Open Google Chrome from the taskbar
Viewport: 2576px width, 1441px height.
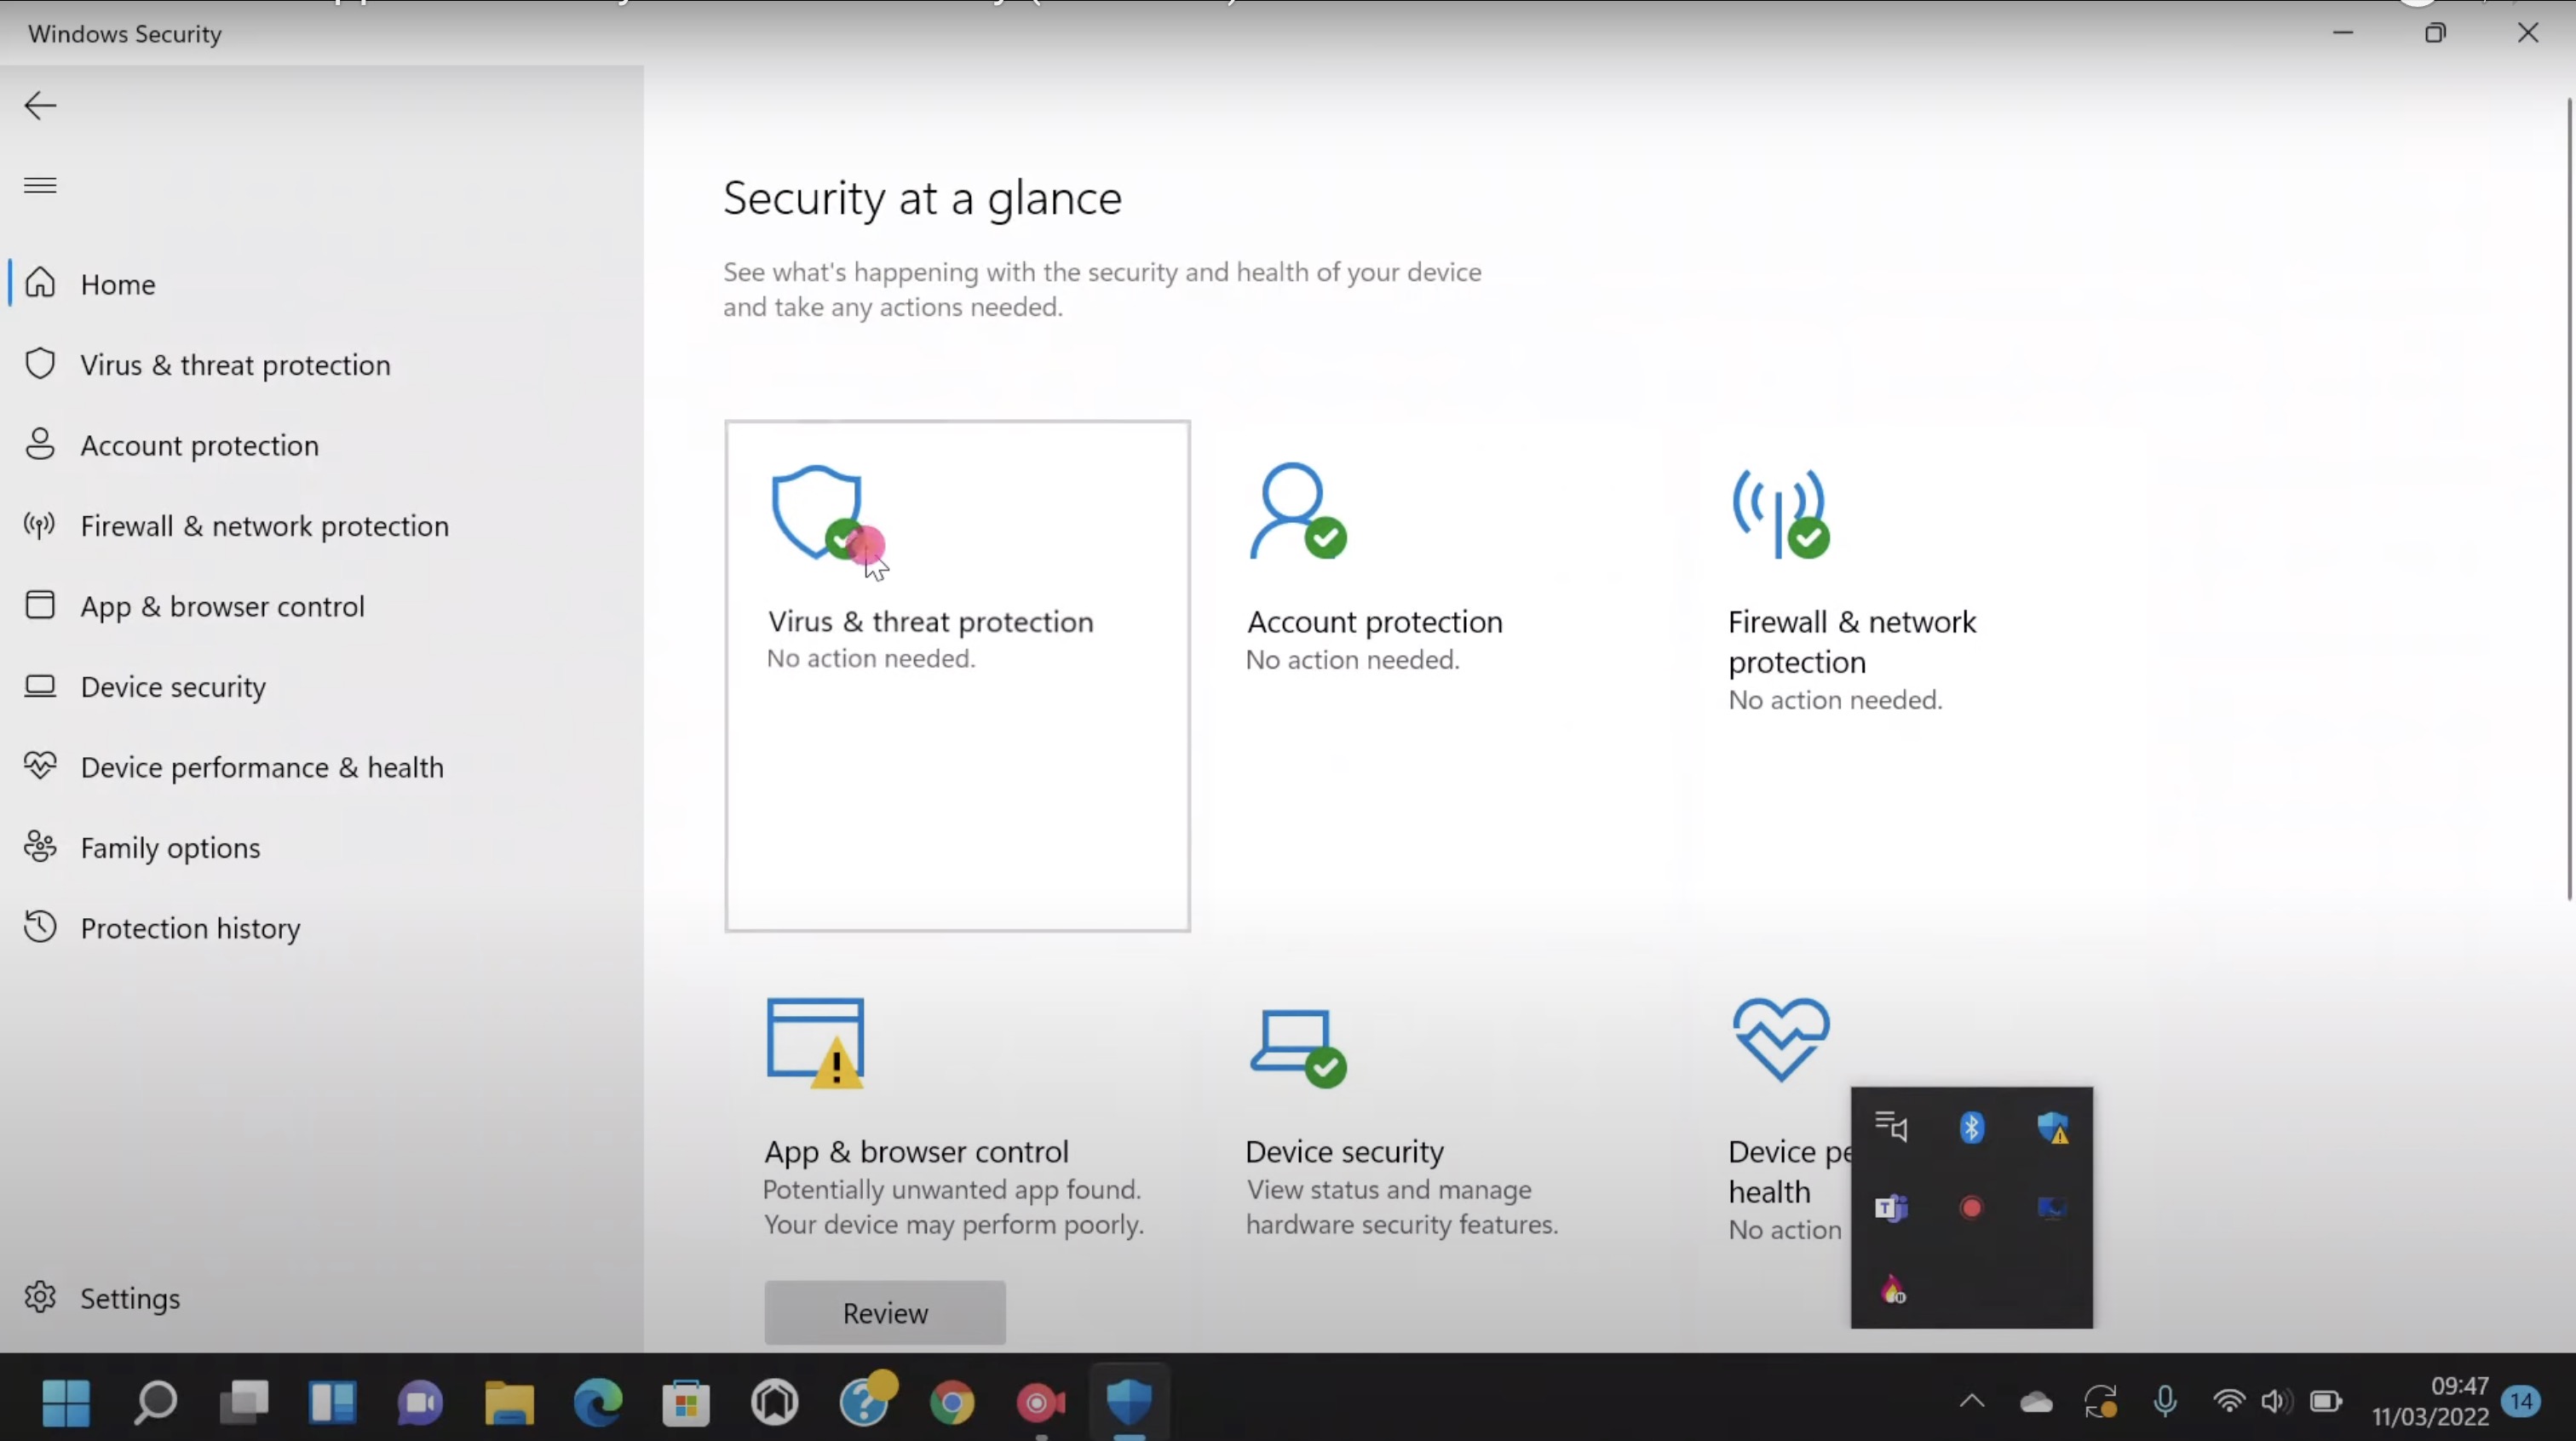(952, 1403)
